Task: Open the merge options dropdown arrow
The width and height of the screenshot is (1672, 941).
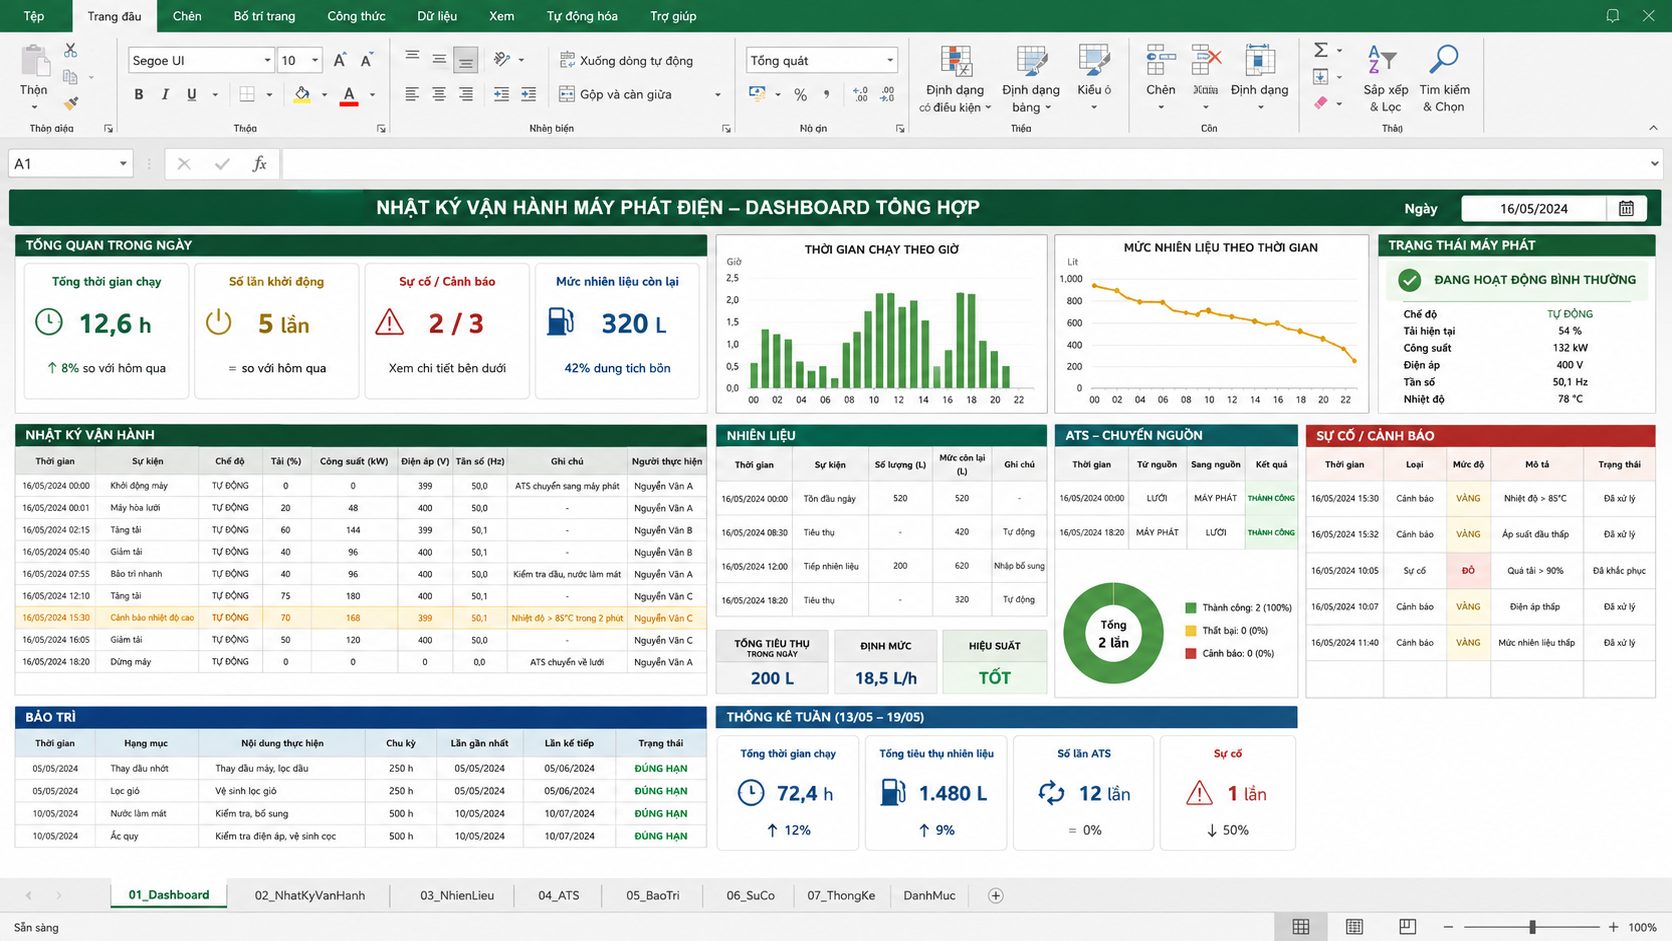Action: click(718, 96)
